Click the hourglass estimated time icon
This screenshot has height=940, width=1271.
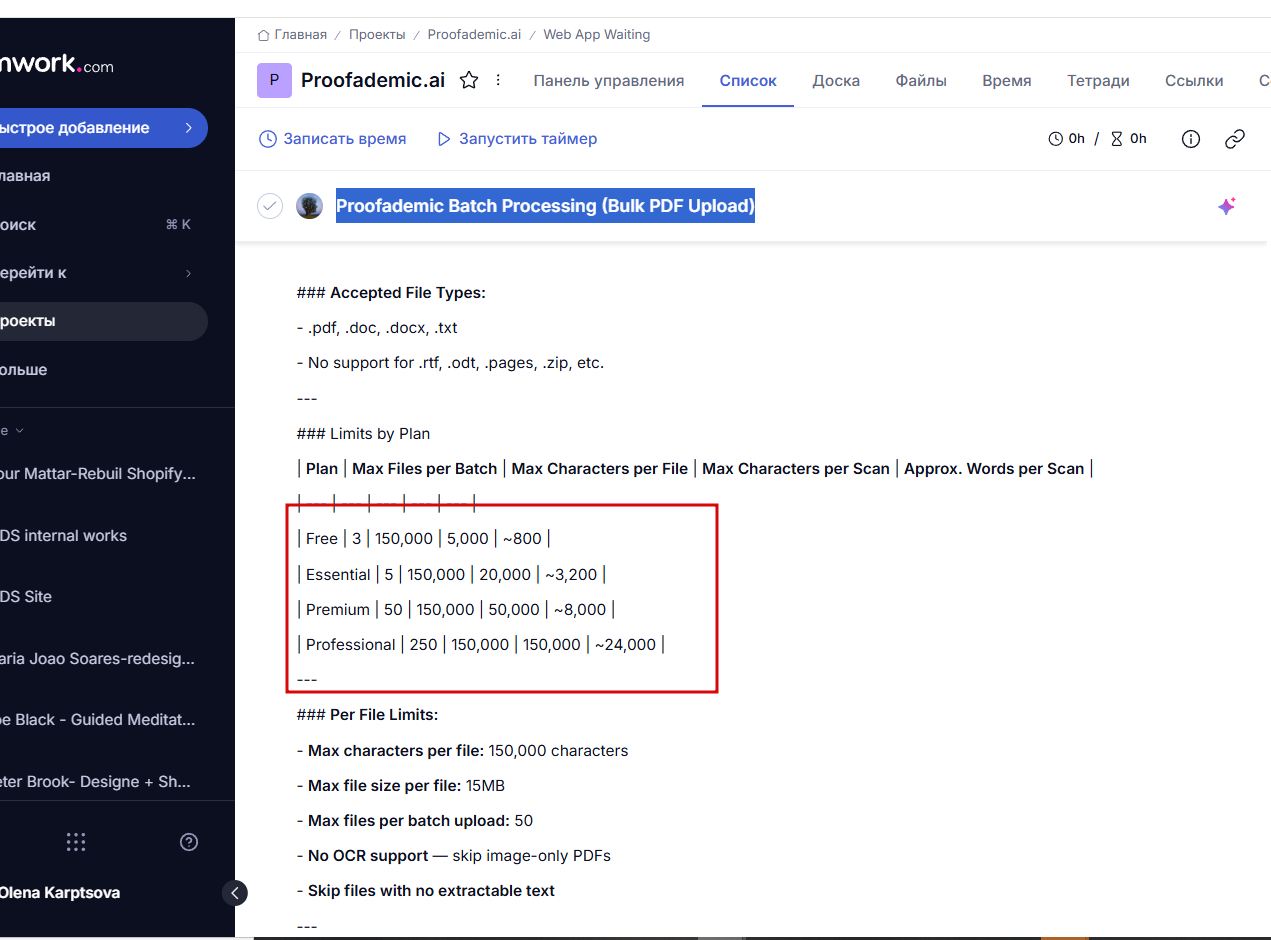click(x=1117, y=139)
